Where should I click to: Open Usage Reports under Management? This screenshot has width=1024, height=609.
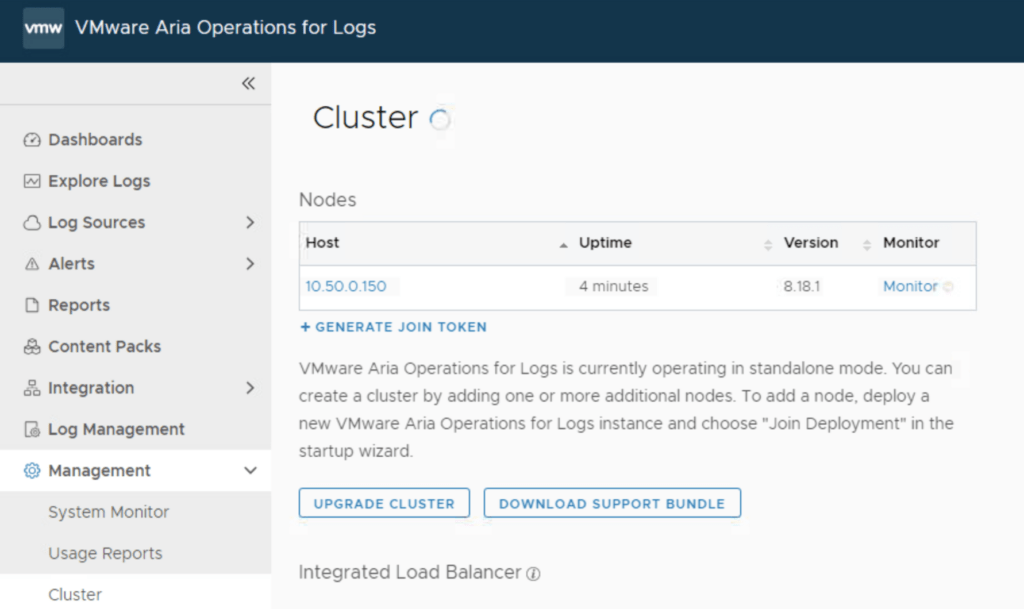coord(105,553)
